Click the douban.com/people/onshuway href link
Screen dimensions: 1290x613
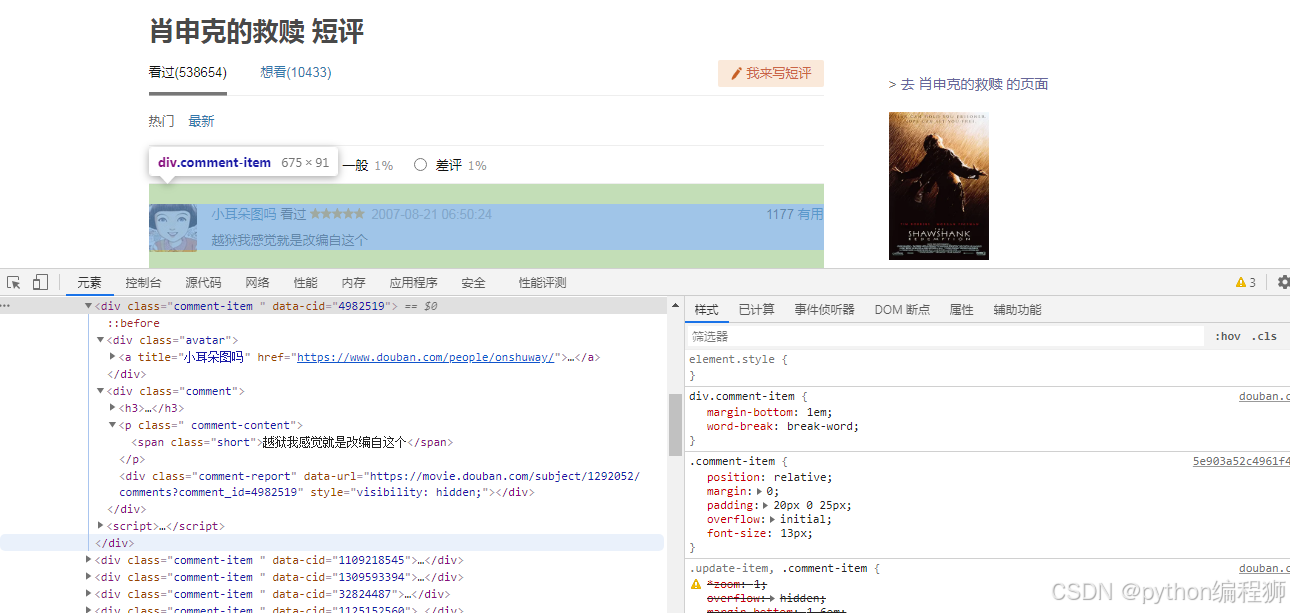tap(426, 357)
